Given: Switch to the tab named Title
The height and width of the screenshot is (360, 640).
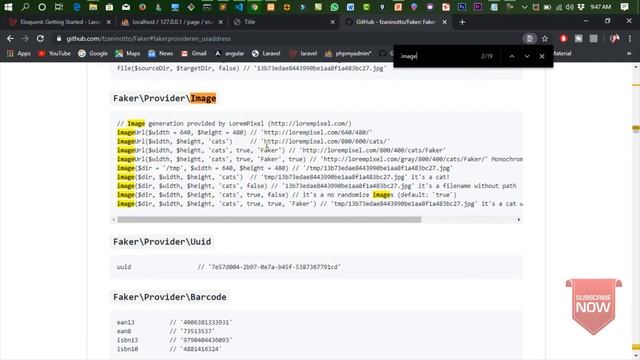Looking at the screenshot, I should tap(282, 22).
